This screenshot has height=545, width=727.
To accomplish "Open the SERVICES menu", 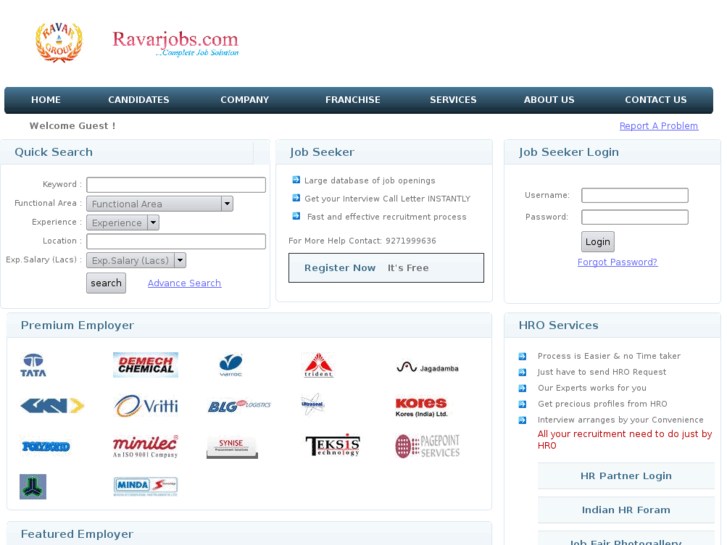I will tap(453, 100).
